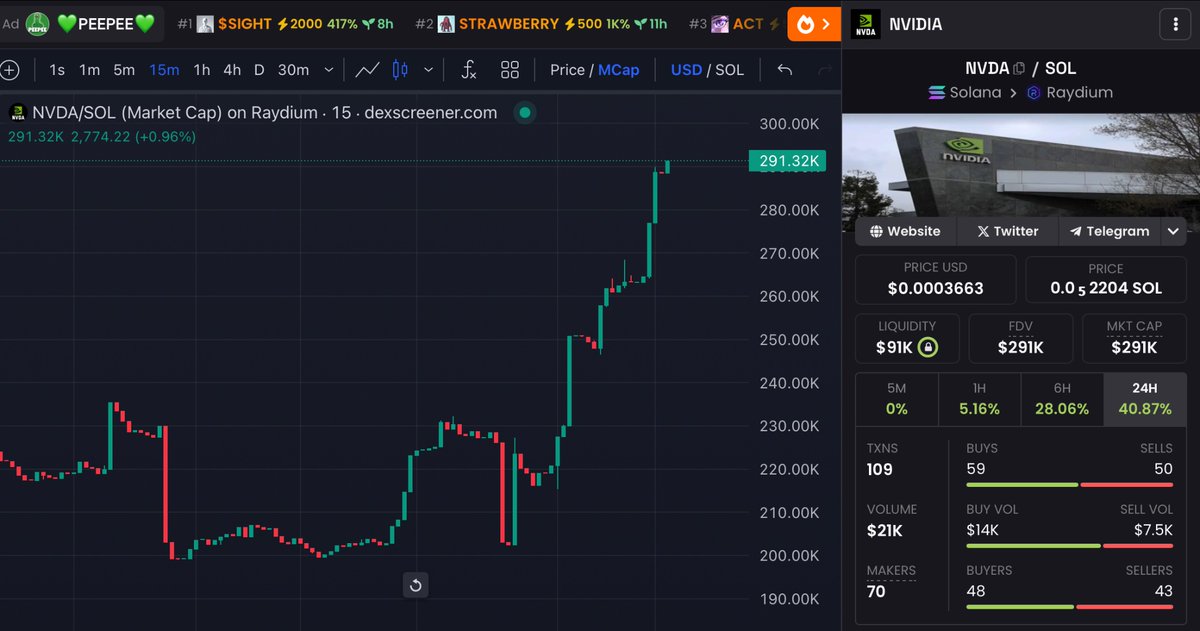Select the 1m timeframe
The width and height of the screenshot is (1200, 631).
point(90,70)
